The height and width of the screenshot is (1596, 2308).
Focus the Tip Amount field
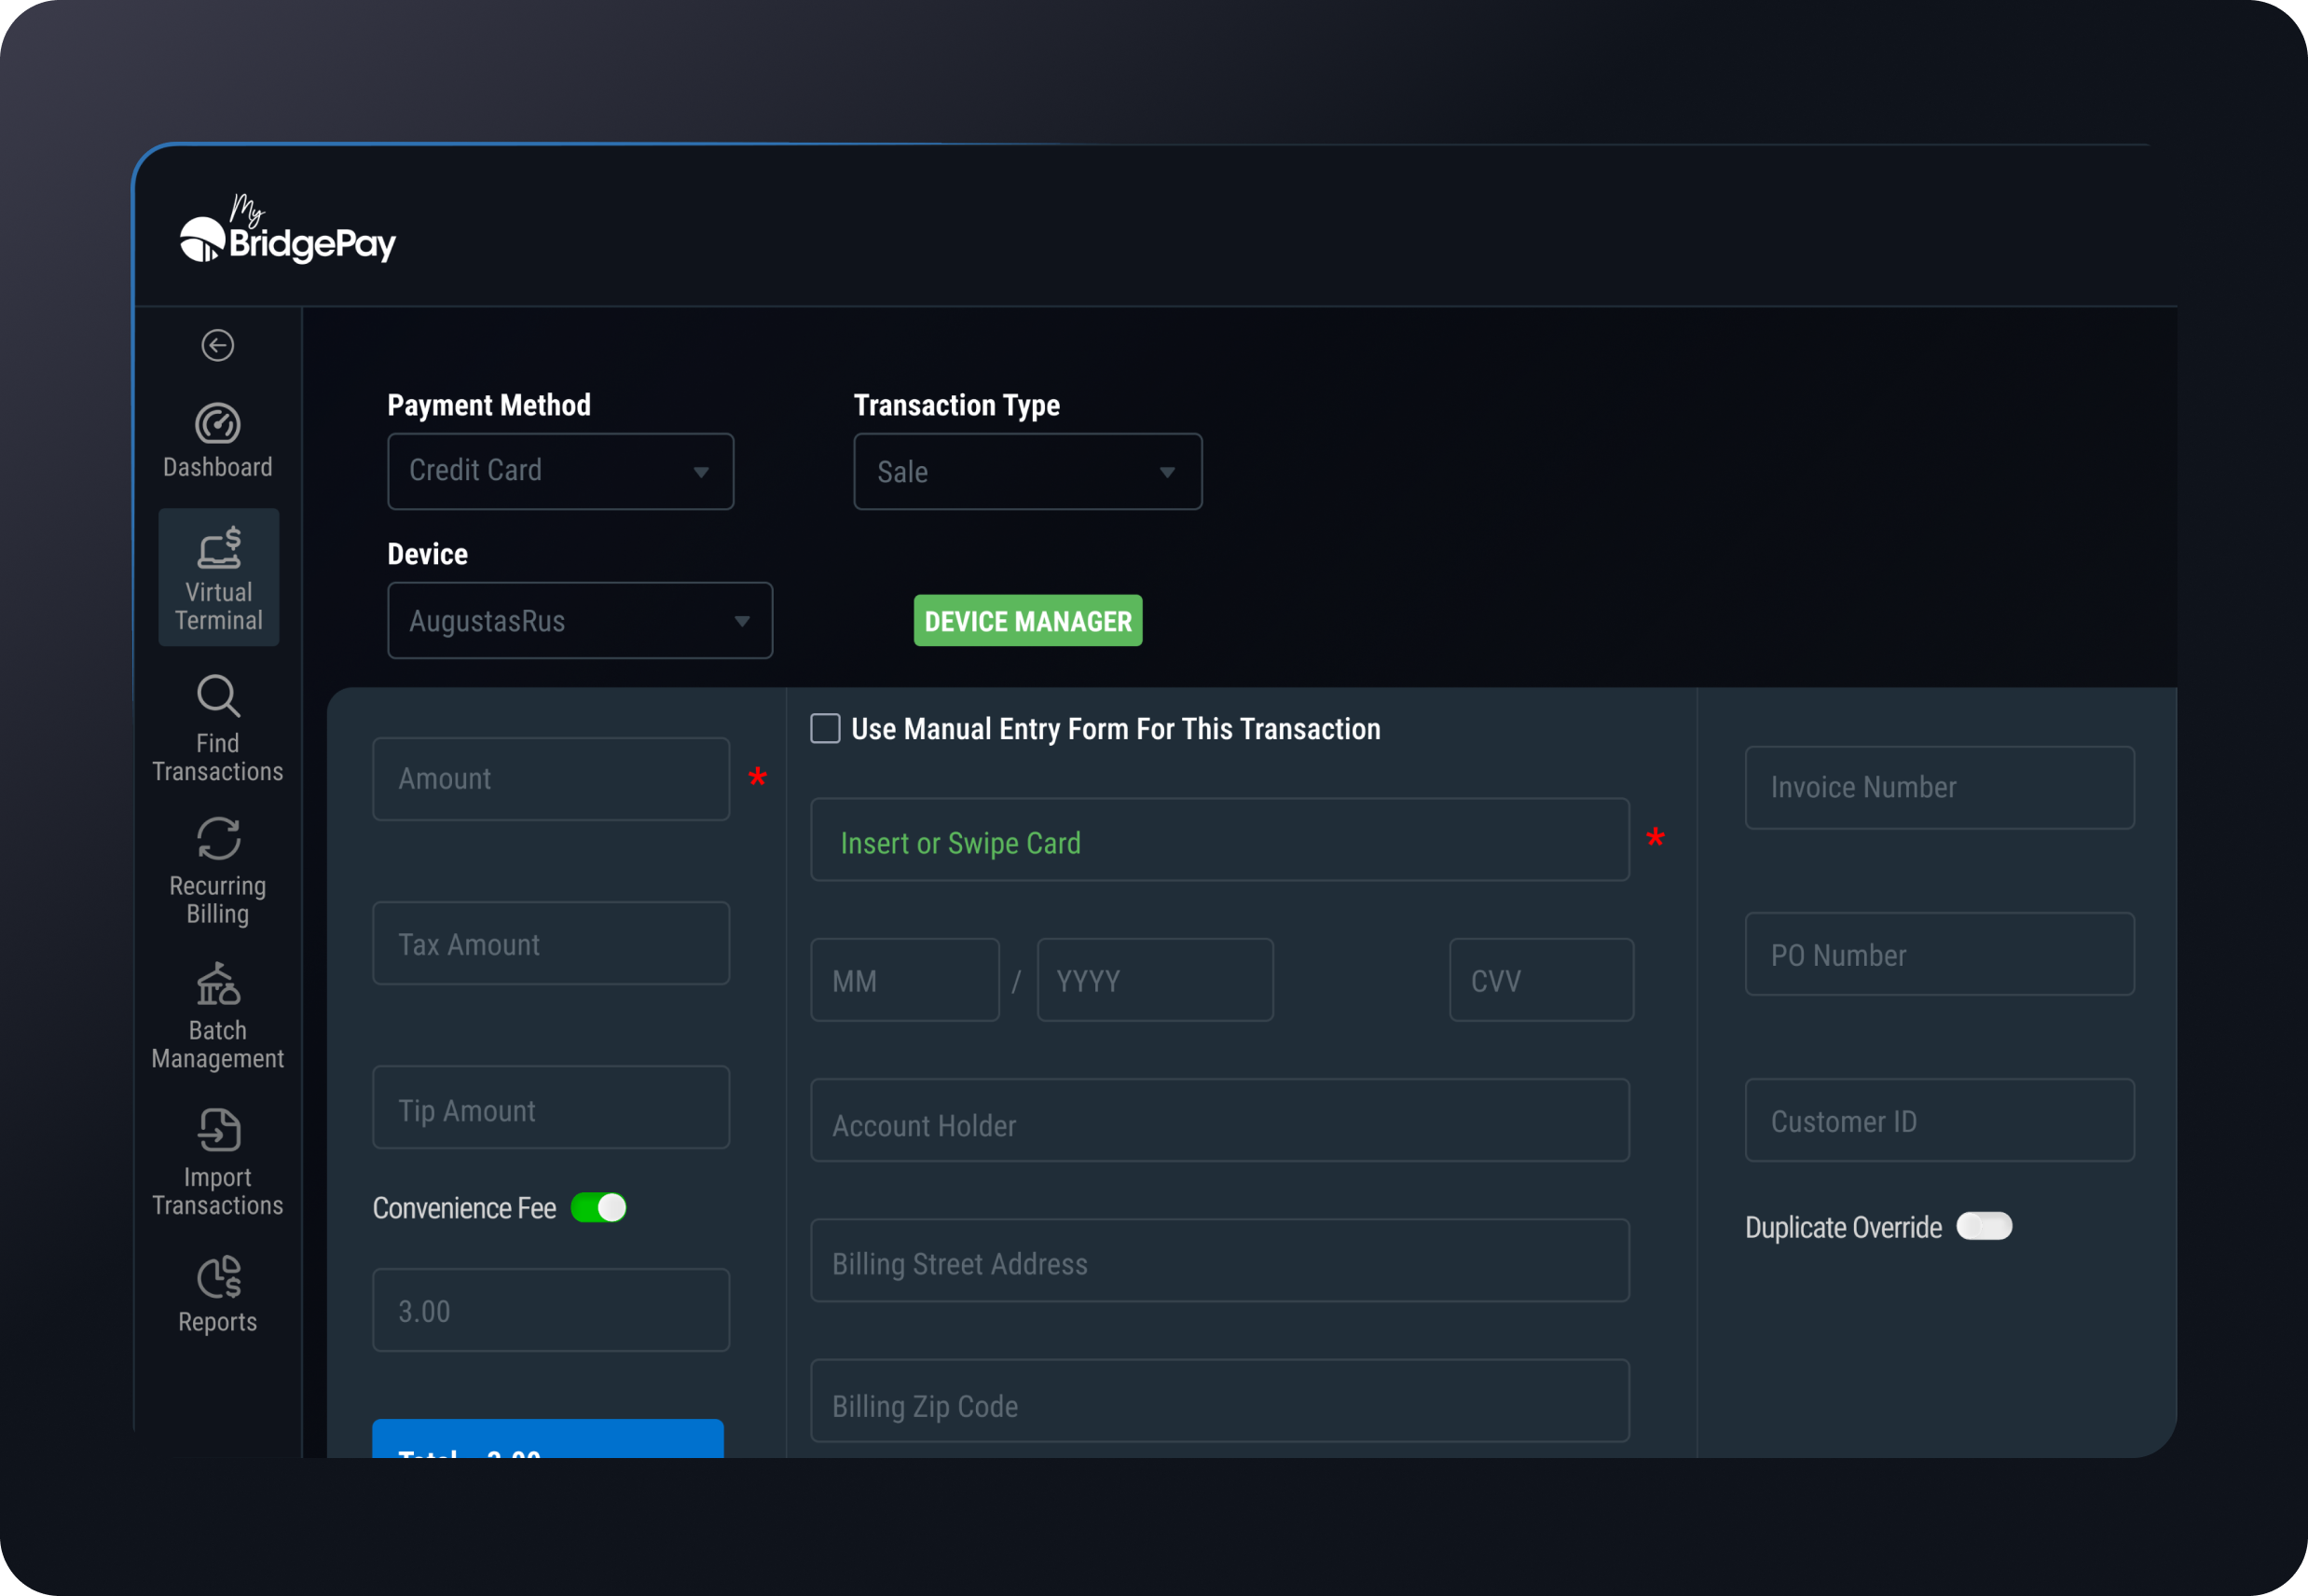click(550, 1107)
